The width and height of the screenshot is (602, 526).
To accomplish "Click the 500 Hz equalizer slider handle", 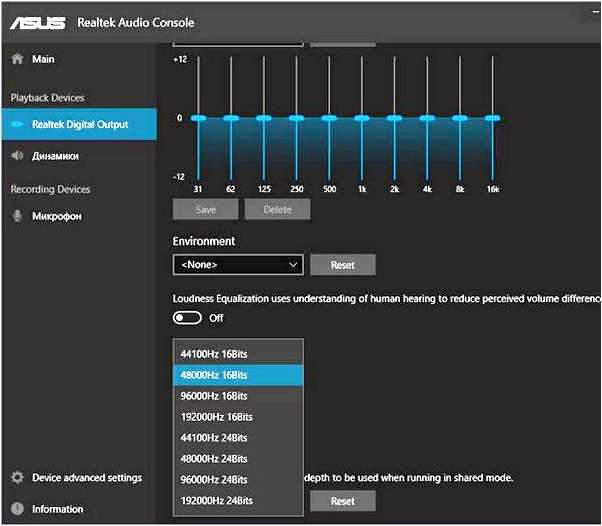I will tap(329, 118).
